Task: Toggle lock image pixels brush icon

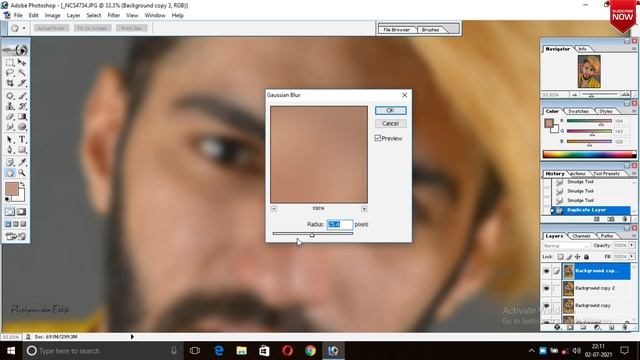Action: click(x=569, y=257)
